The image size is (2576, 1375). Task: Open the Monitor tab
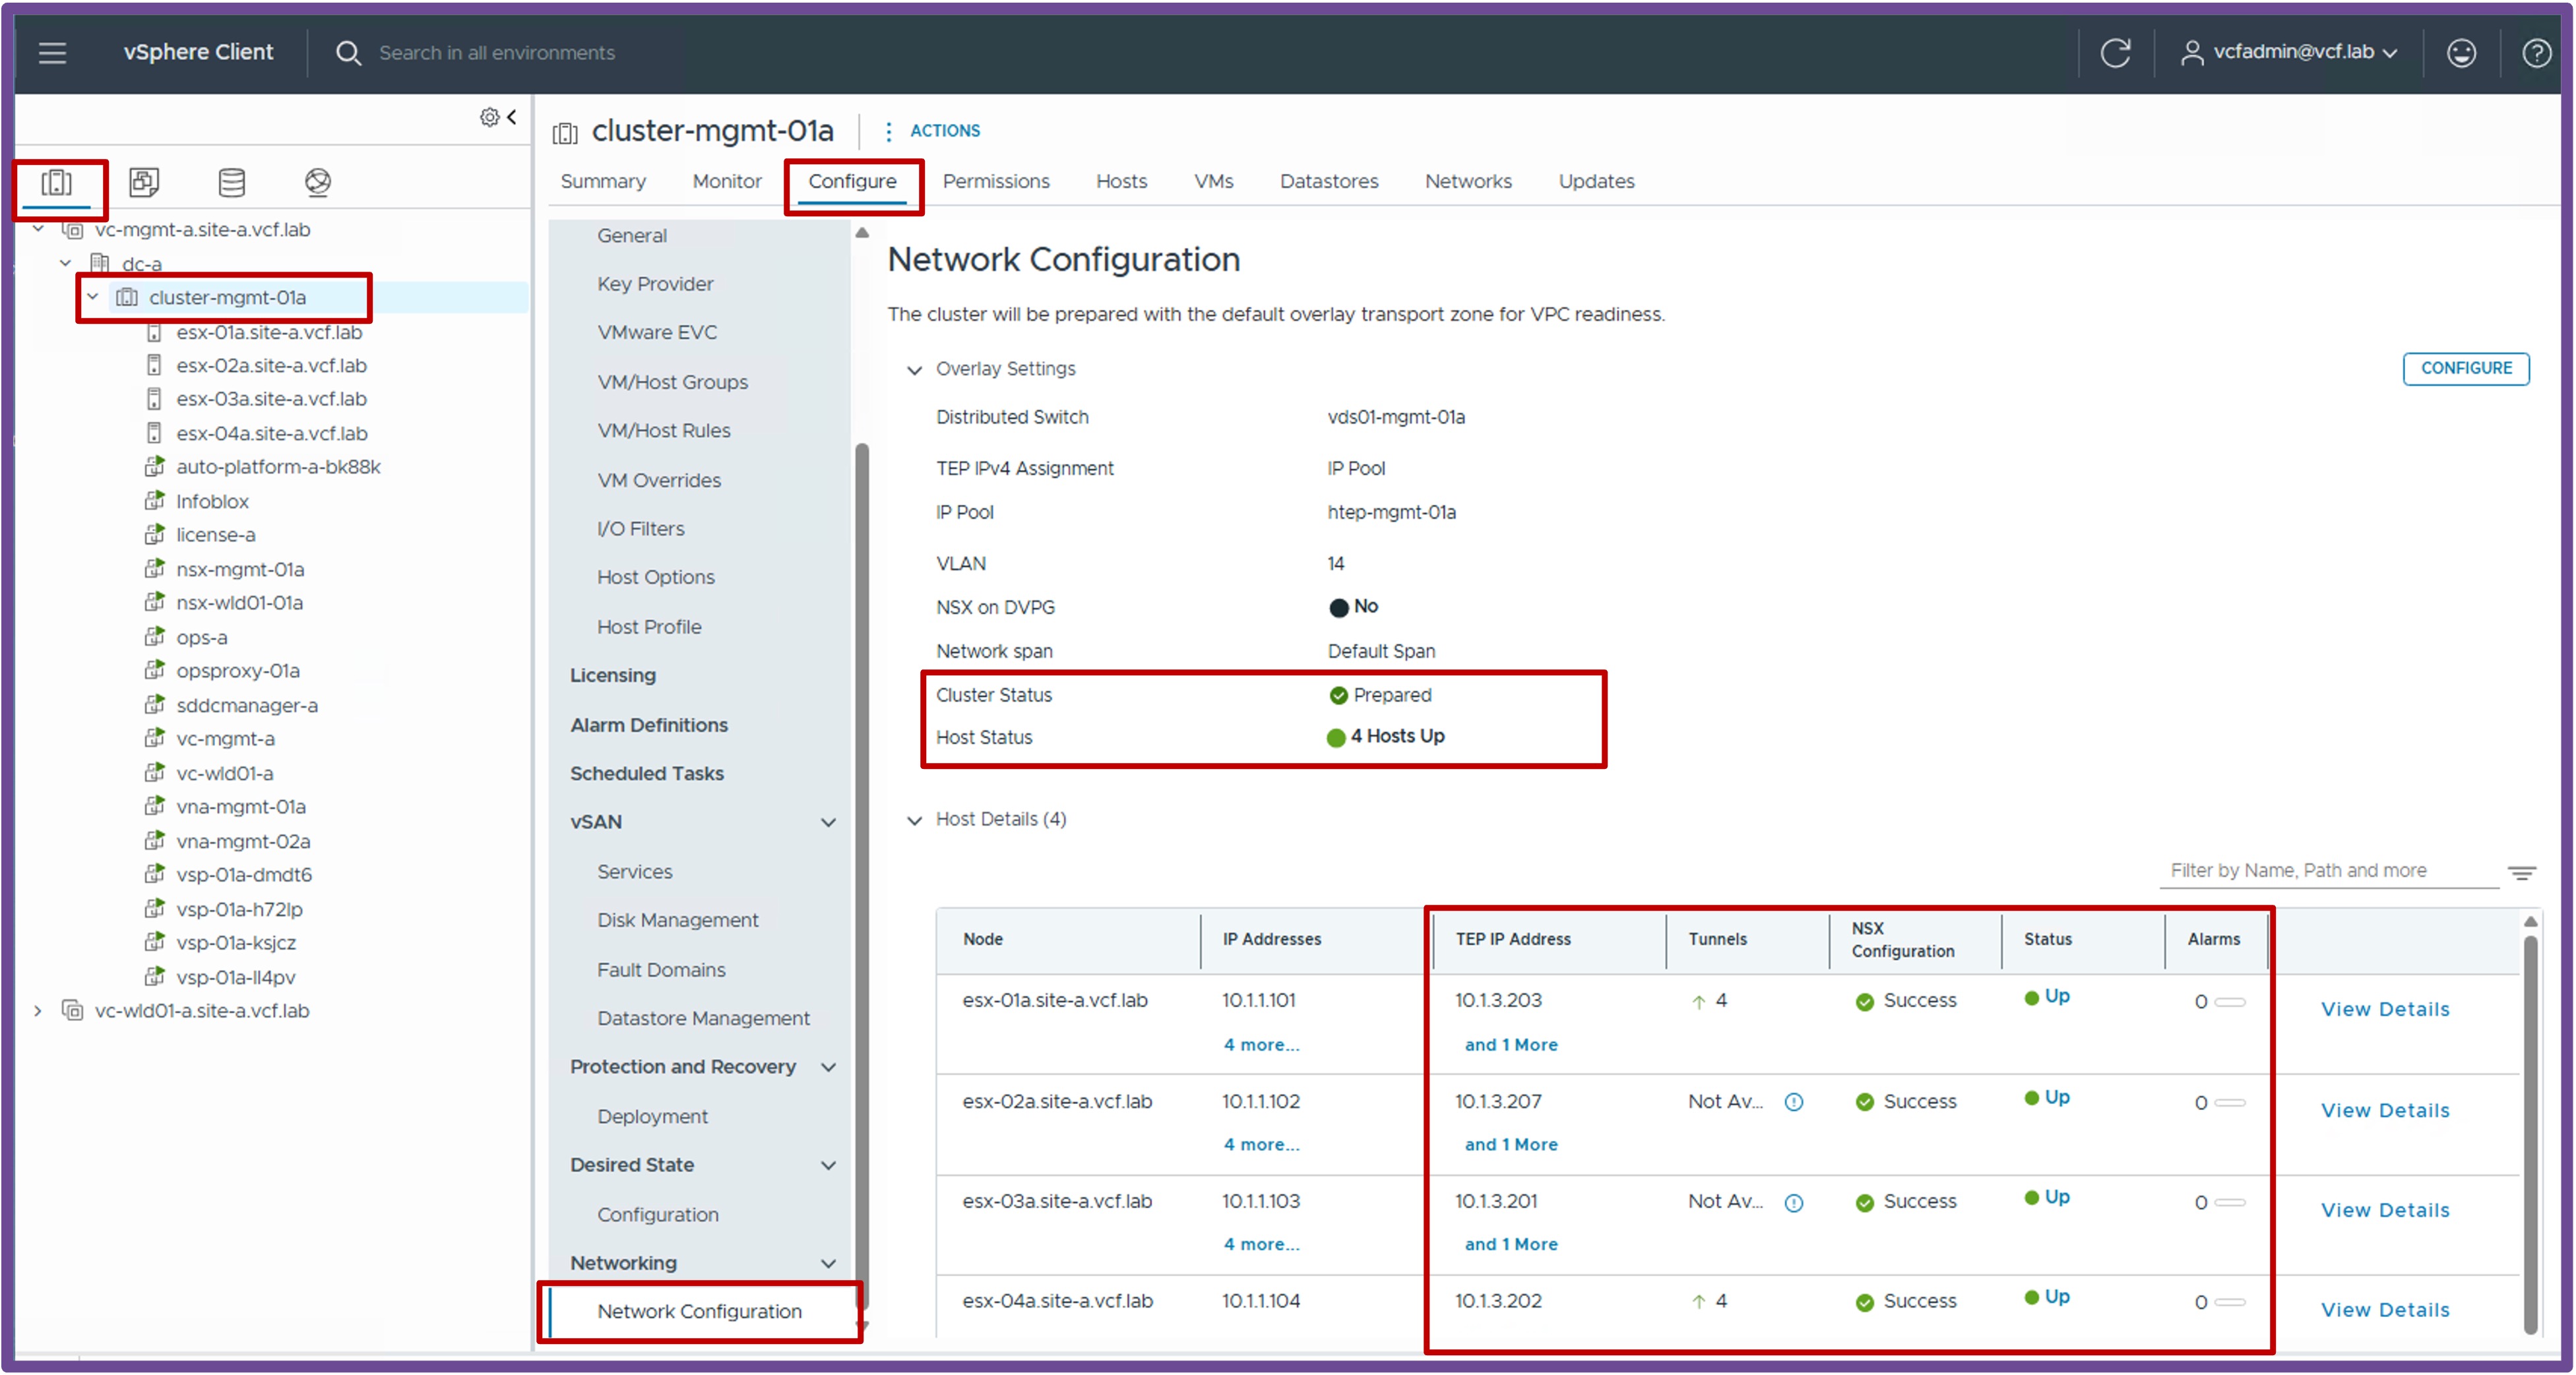click(727, 181)
